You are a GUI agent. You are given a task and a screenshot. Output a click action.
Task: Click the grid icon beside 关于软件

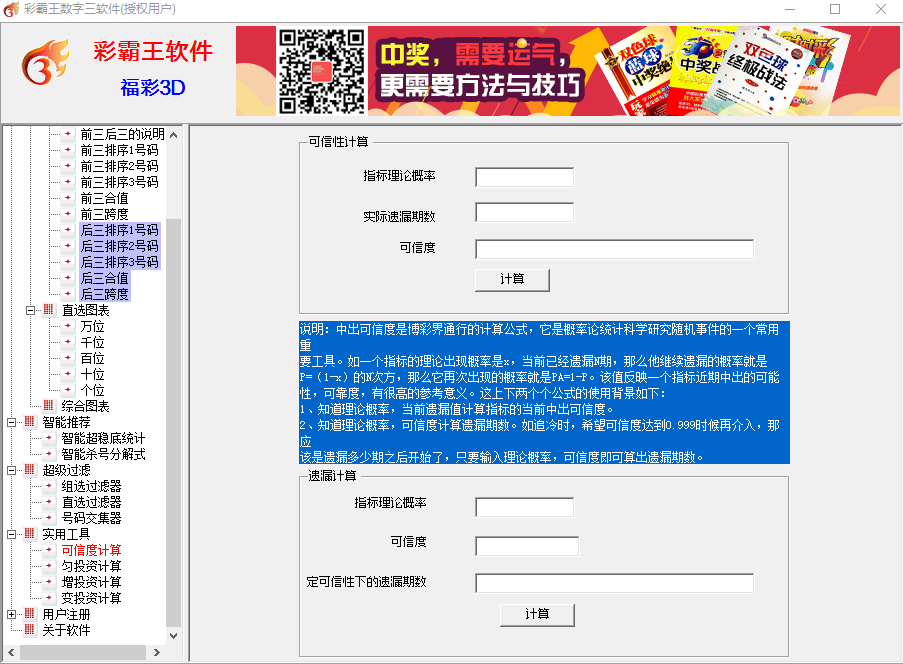(x=29, y=630)
